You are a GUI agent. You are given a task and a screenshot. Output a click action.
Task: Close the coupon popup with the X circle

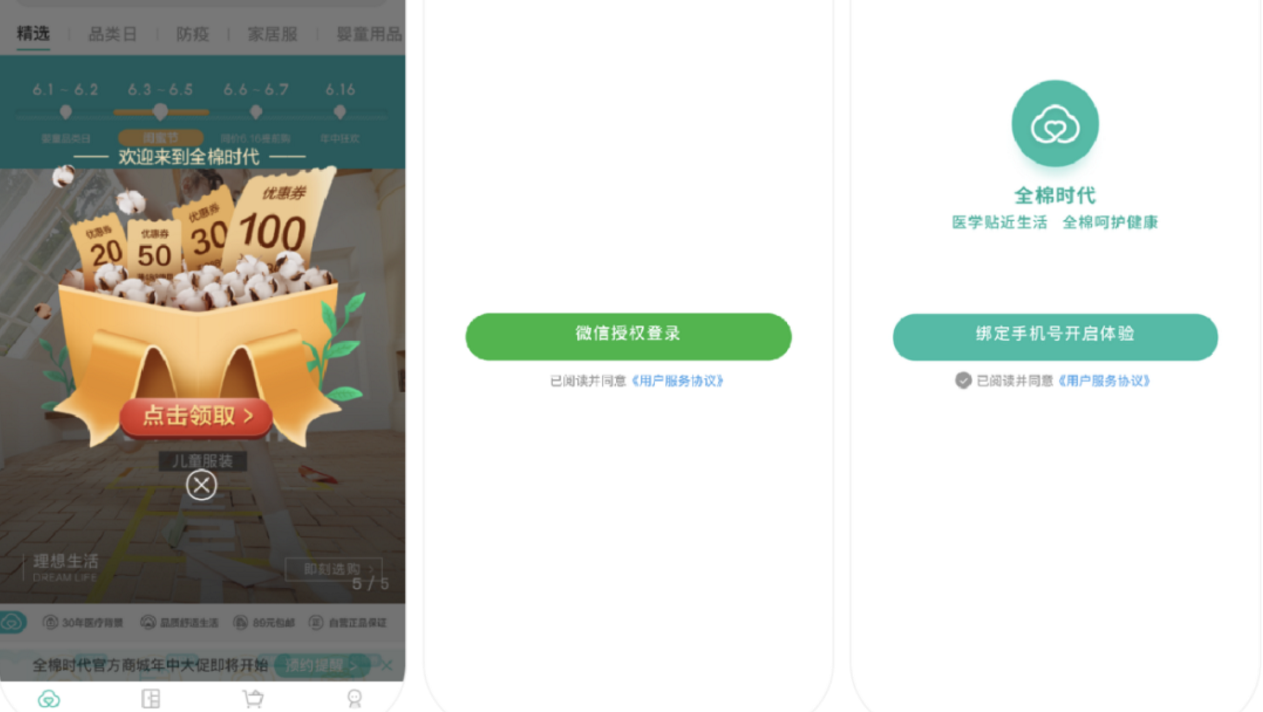(201, 485)
